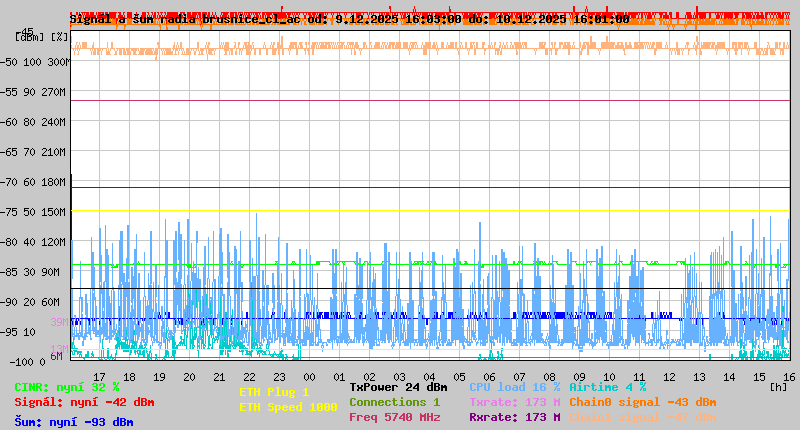The width and height of the screenshot is (800, 430).
Task: Click the Txrate: 173 M legend
Action: tap(514, 402)
